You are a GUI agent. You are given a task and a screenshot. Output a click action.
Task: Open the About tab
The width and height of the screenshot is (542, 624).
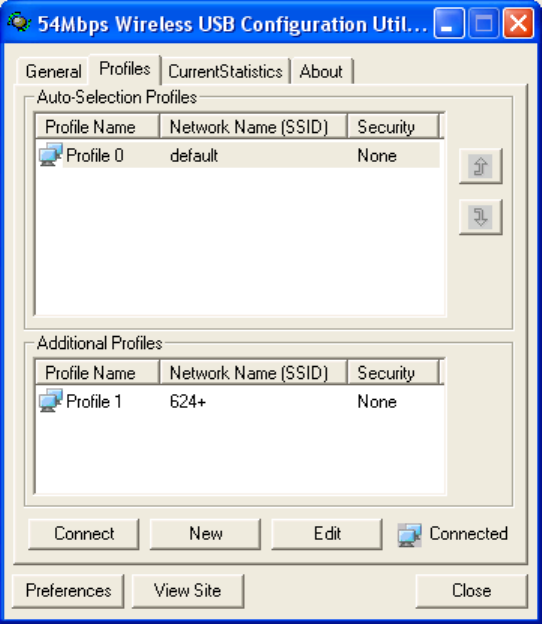point(321,72)
